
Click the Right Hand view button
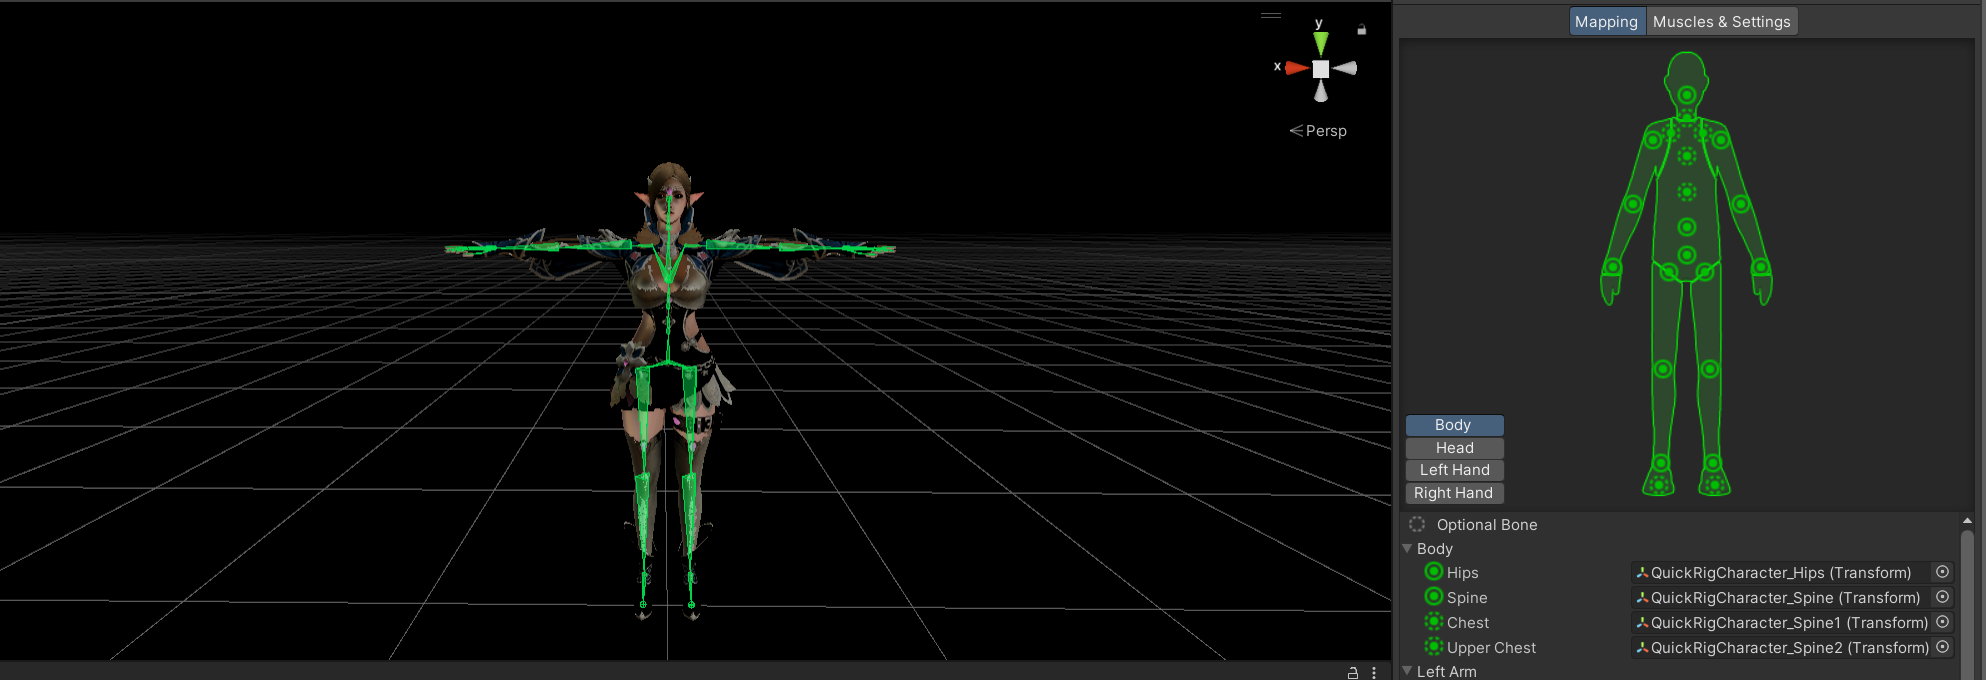pyautogui.click(x=1454, y=493)
